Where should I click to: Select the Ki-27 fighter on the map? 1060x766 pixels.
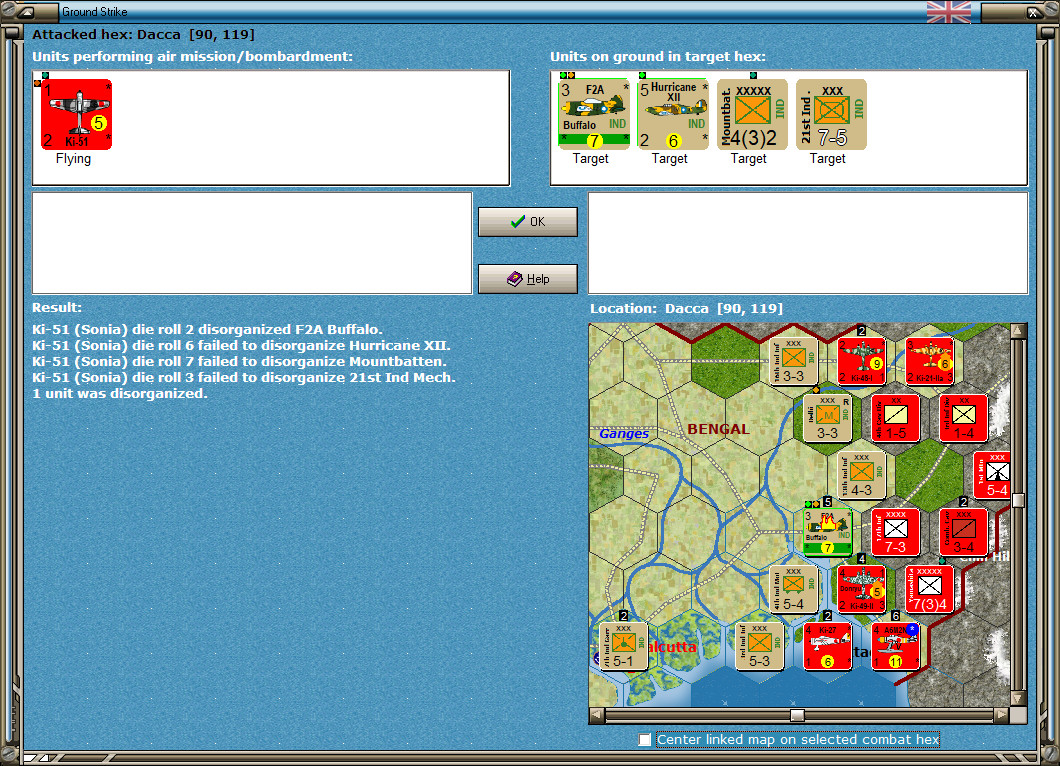[827, 646]
